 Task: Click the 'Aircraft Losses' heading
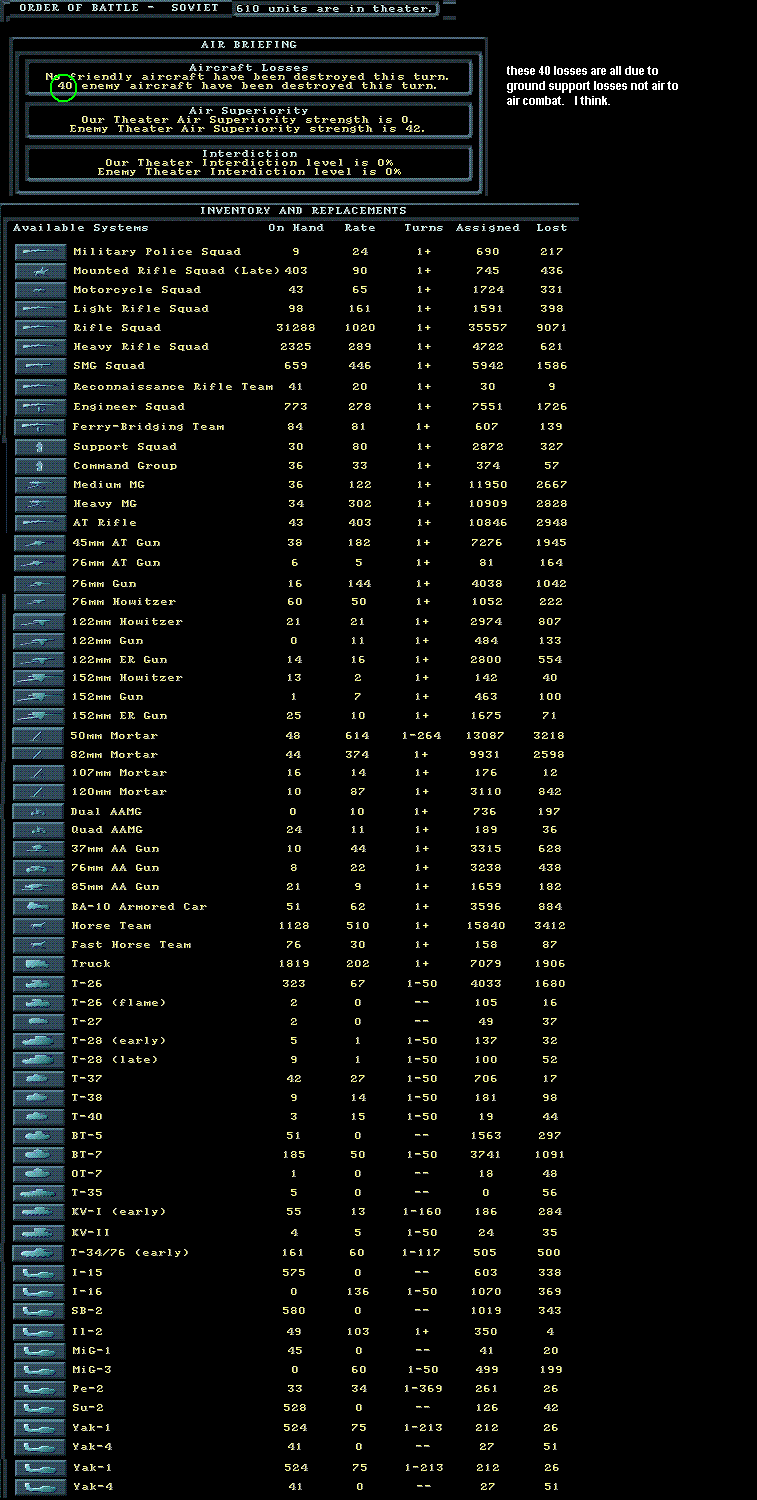(249, 68)
